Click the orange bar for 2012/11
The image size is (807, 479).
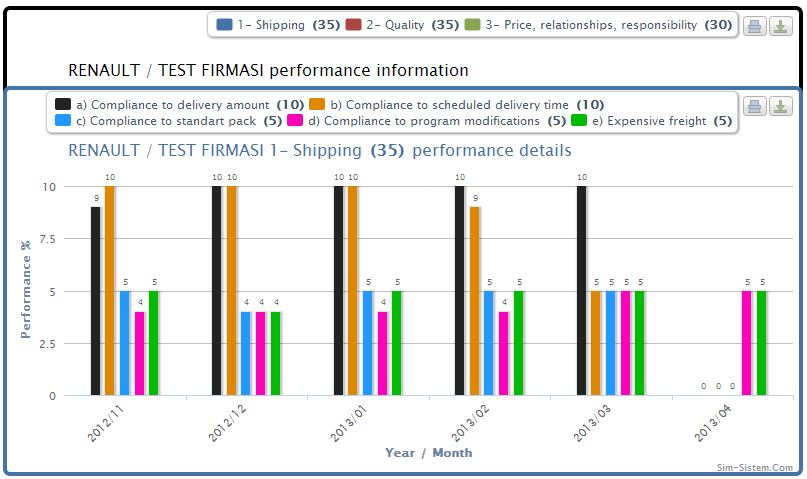tap(110, 291)
